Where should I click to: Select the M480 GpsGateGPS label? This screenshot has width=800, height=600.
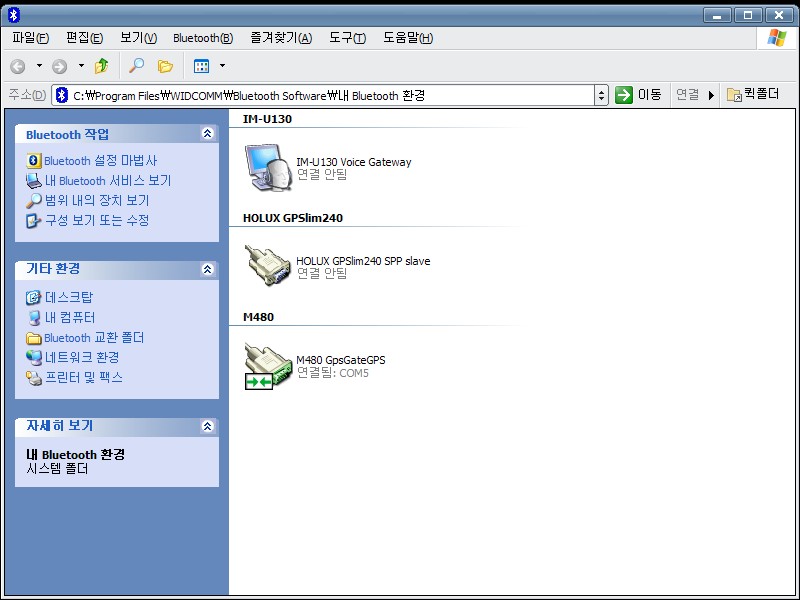341,360
